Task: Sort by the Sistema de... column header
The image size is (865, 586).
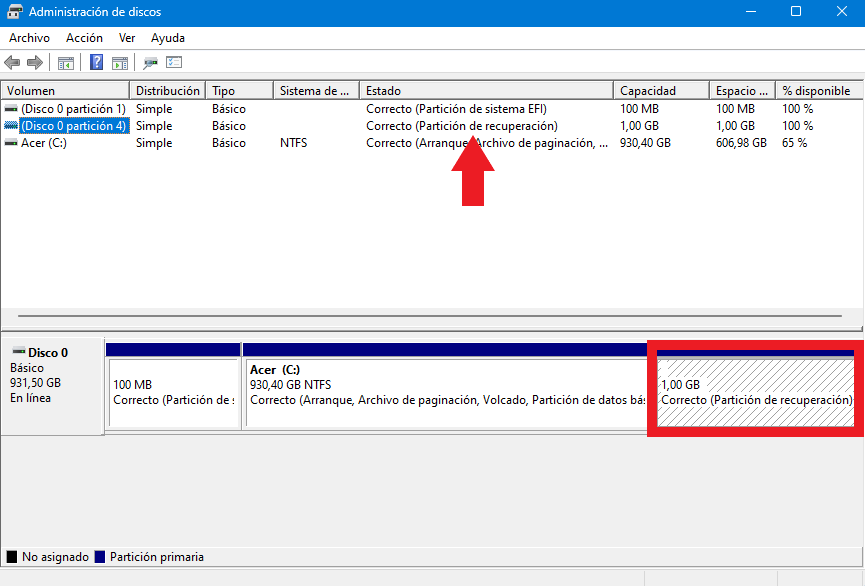Action: [x=316, y=90]
